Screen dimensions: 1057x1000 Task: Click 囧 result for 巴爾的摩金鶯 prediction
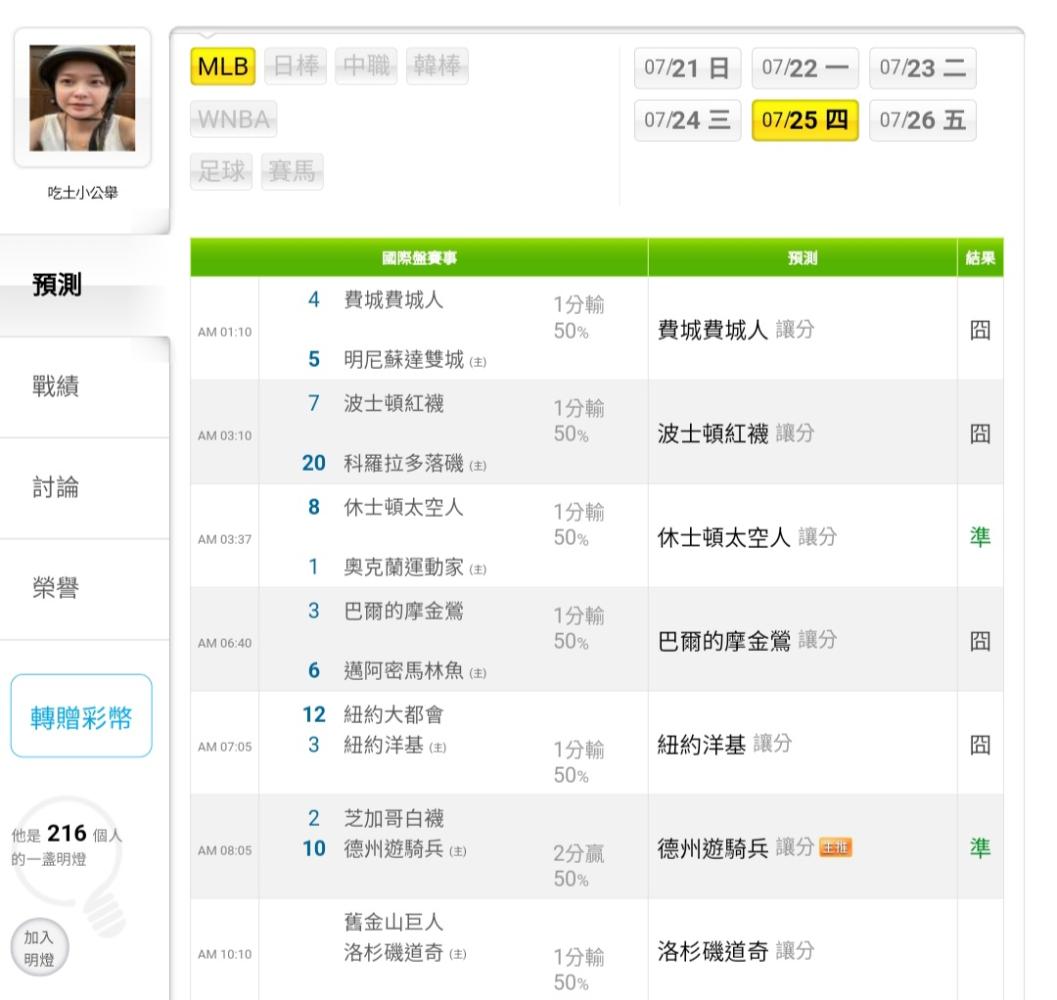pos(980,641)
